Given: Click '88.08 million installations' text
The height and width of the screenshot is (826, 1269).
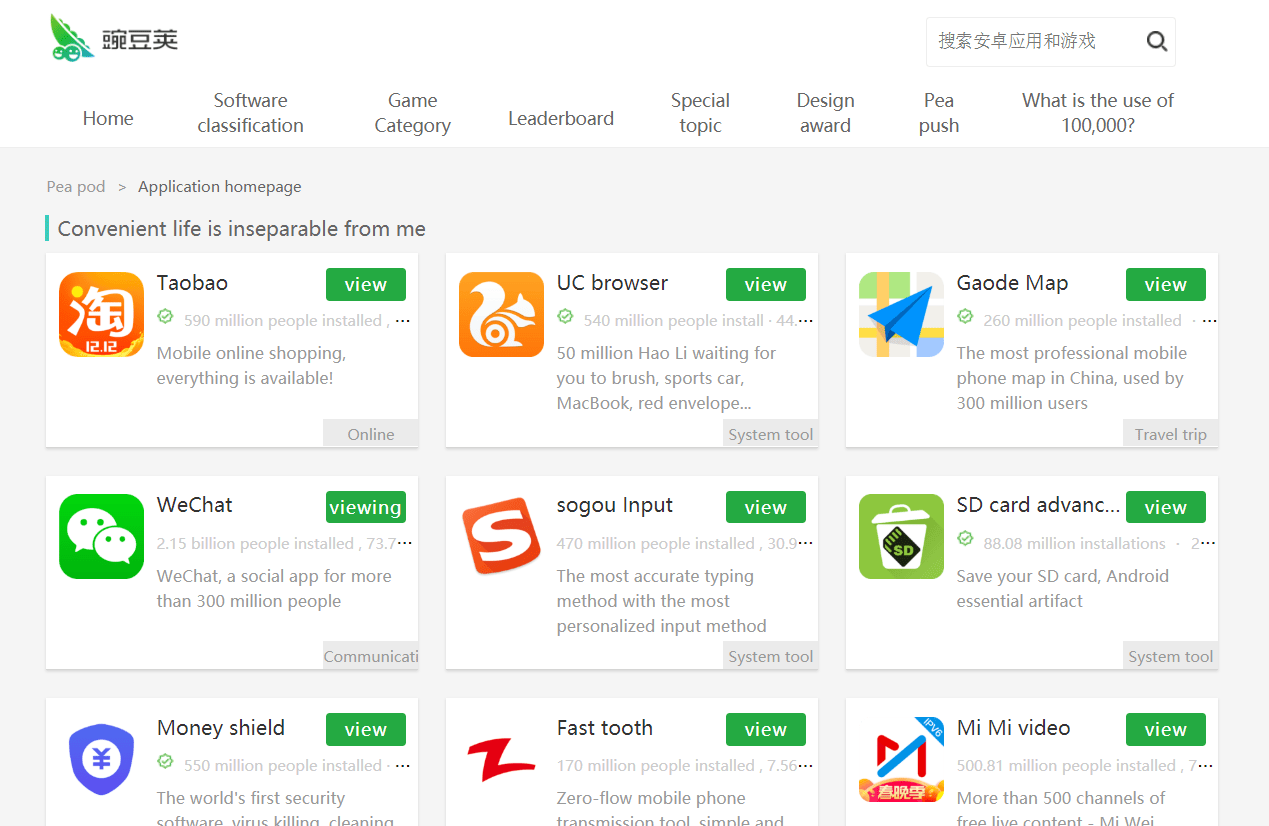Looking at the screenshot, I should click(x=1074, y=544).
